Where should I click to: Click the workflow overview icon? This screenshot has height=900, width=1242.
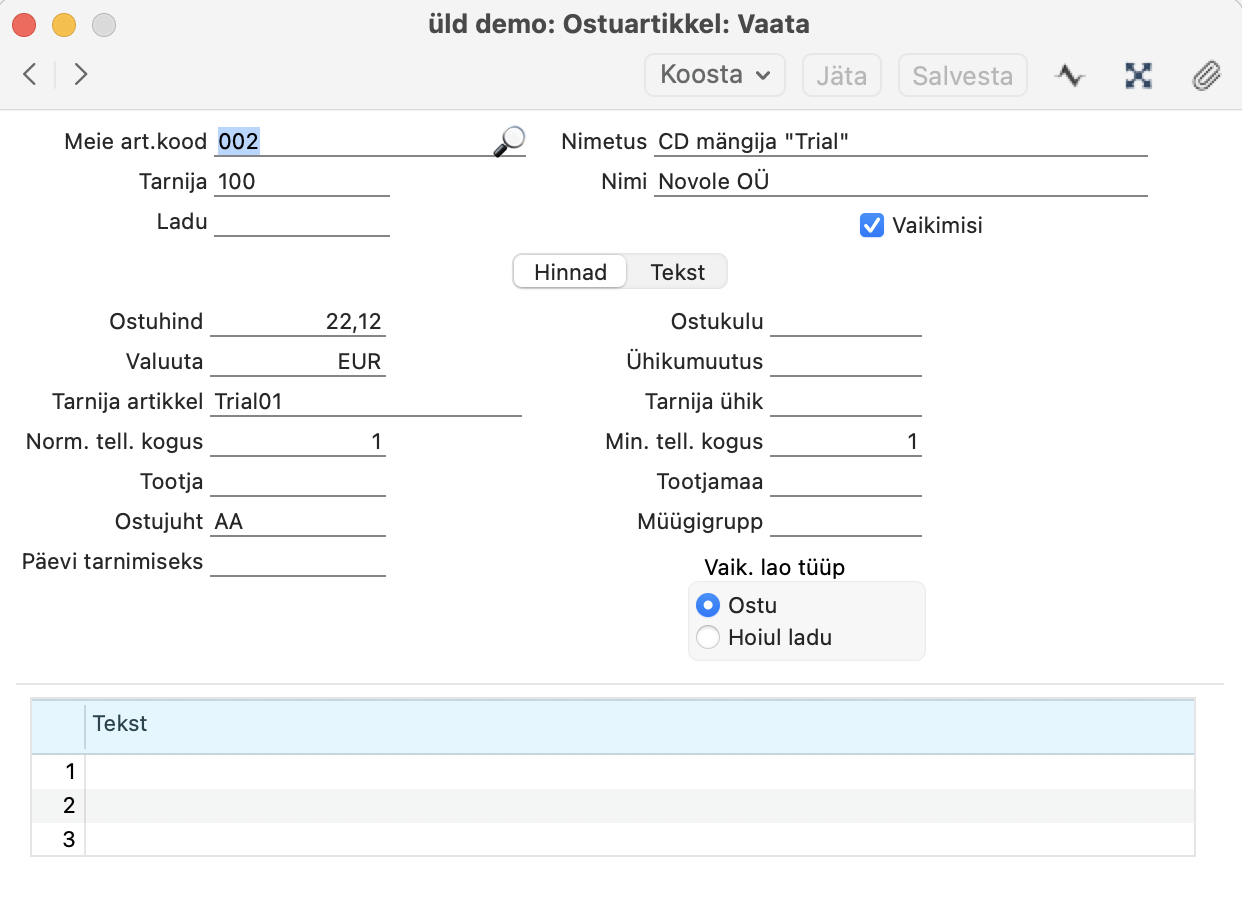coord(1138,75)
